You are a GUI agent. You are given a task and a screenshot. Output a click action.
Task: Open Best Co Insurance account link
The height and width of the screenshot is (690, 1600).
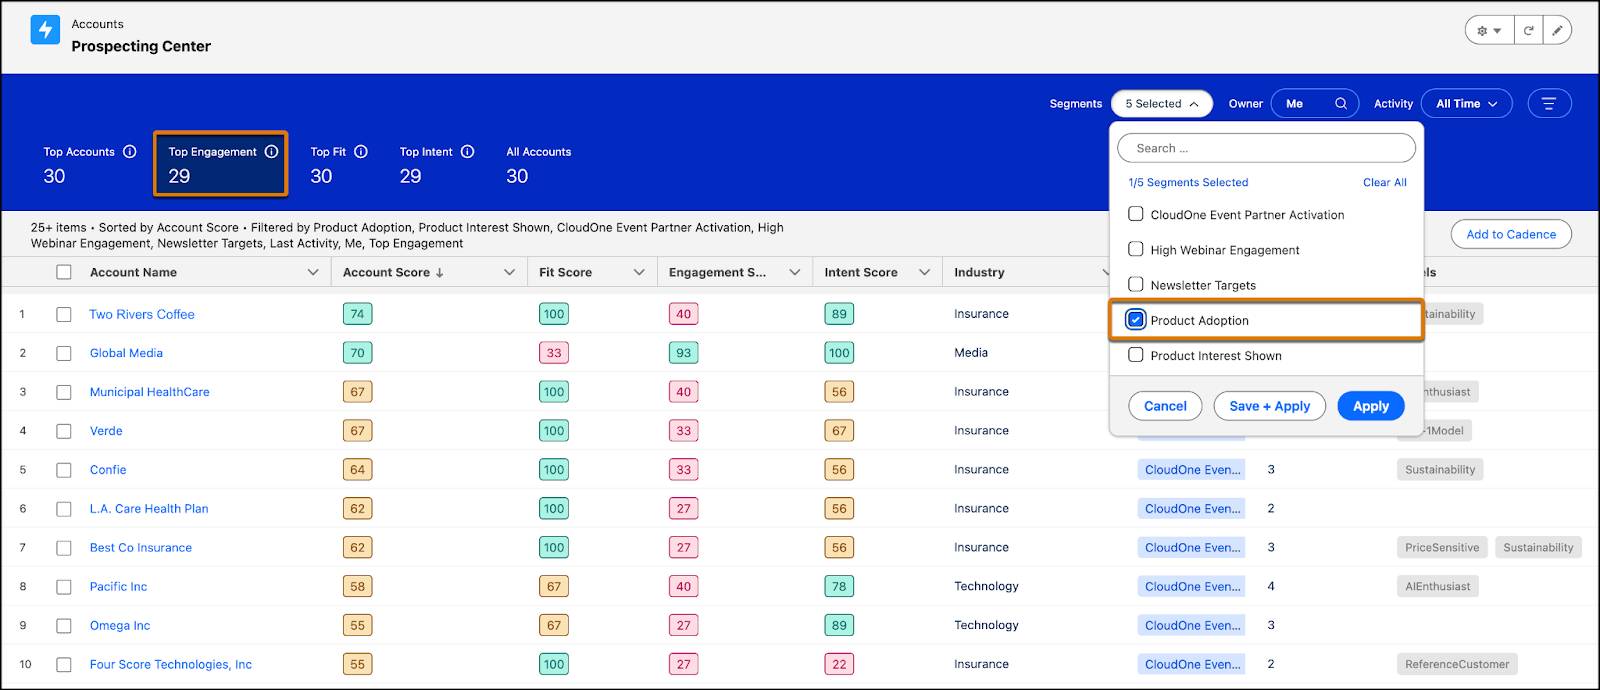point(140,548)
